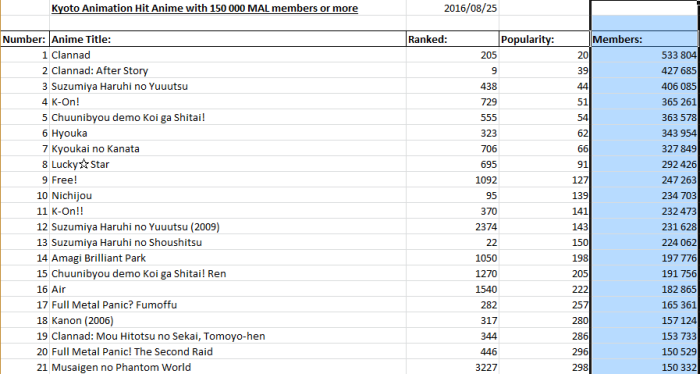Click the Hyouka title cell
This screenshot has width=700, height=374.
[x=228, y=133]
